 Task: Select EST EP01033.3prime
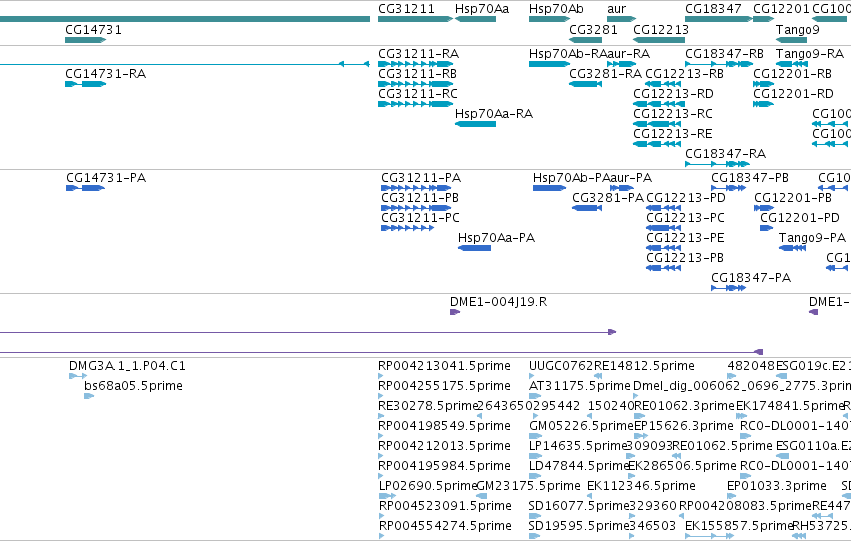(x=777, y=486)
